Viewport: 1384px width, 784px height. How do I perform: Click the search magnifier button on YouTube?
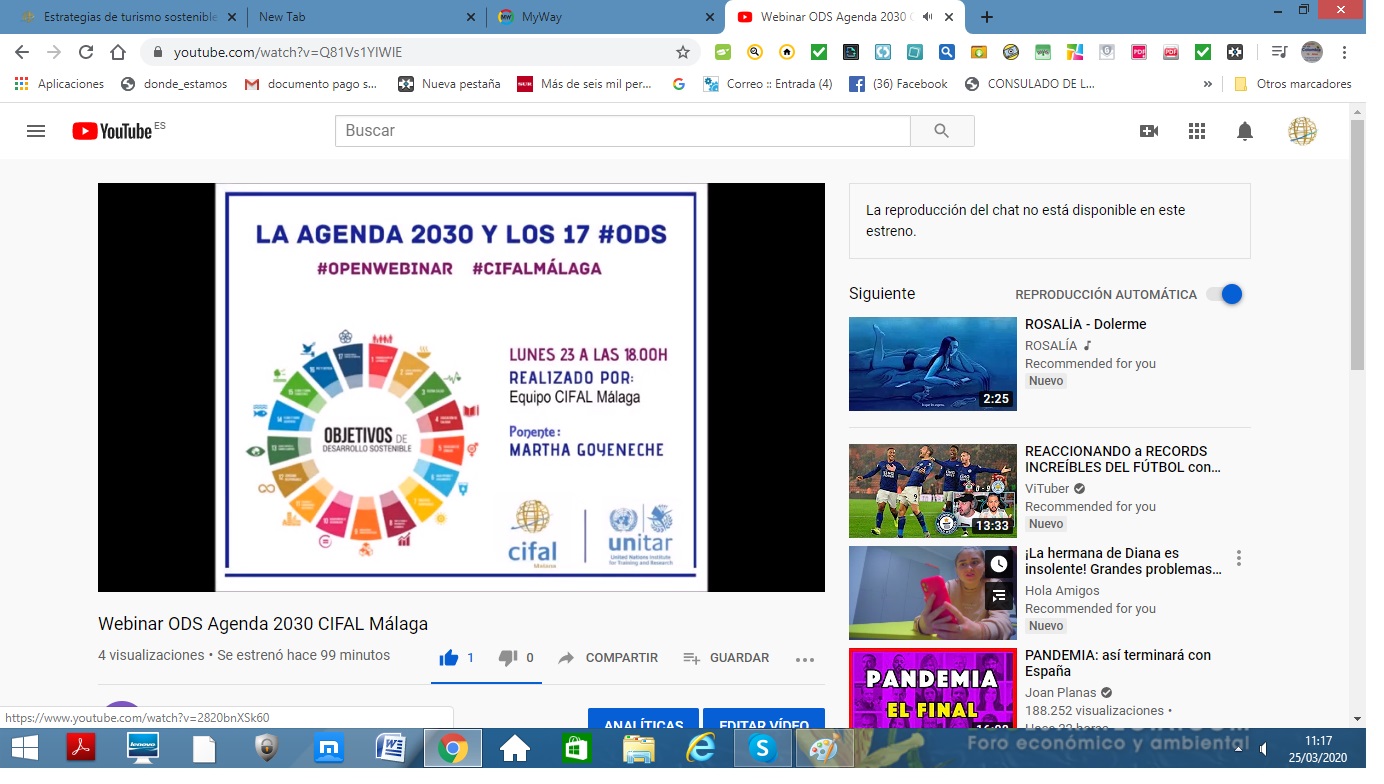941,131
